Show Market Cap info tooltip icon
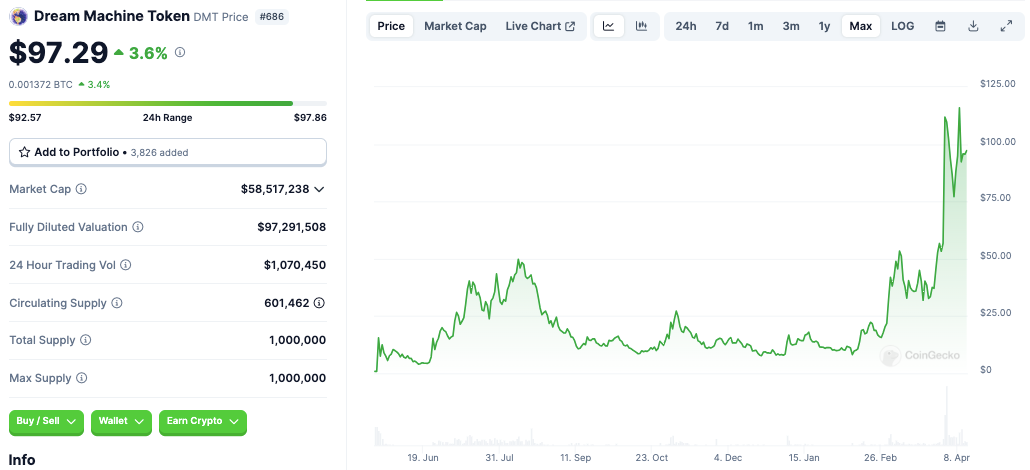 coord(81,189)
